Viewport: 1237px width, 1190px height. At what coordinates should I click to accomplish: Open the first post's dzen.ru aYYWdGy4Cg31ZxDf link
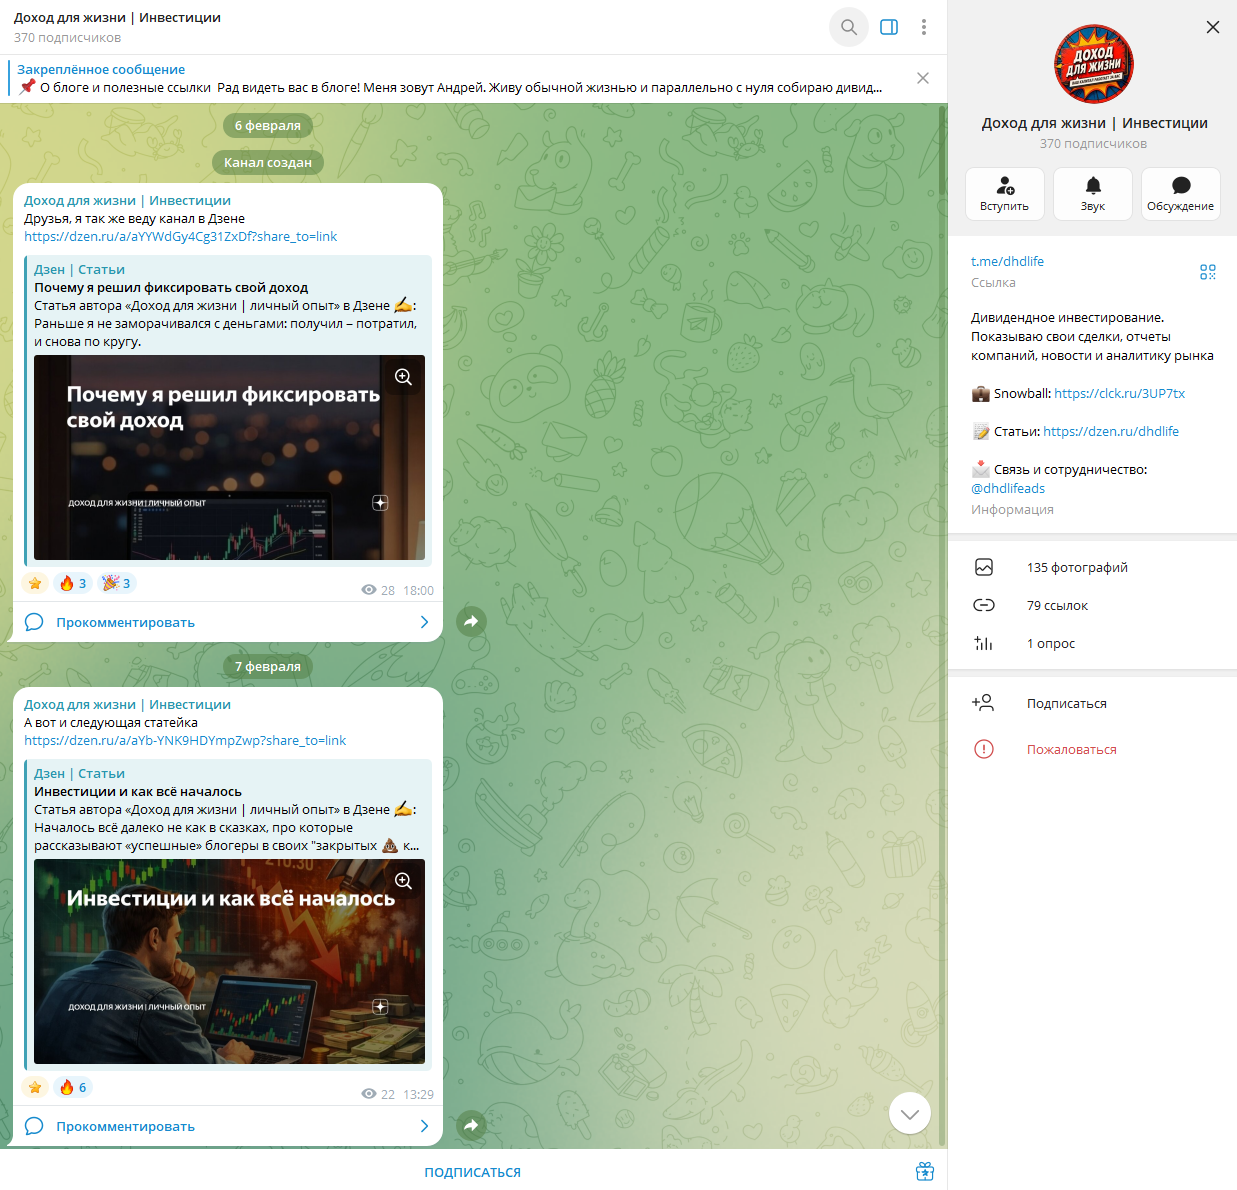(x=181, y=237)
